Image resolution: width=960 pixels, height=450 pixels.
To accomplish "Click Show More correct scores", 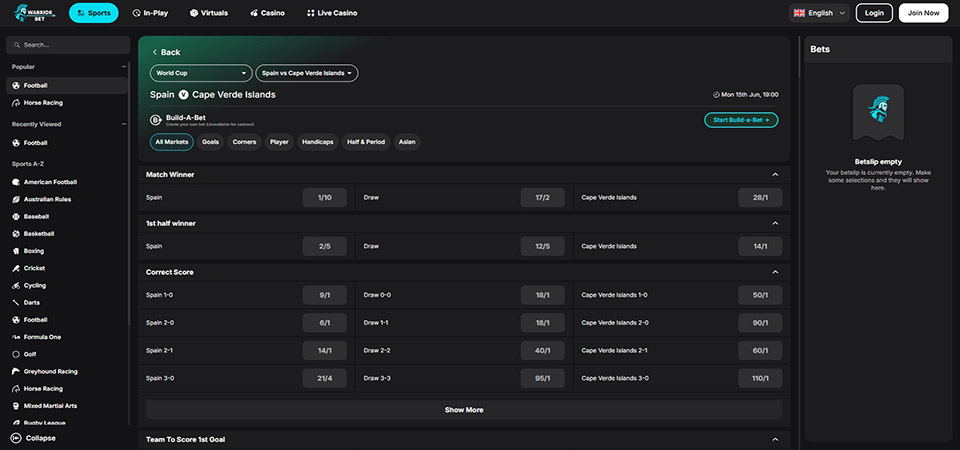I will tap(464, 410).
